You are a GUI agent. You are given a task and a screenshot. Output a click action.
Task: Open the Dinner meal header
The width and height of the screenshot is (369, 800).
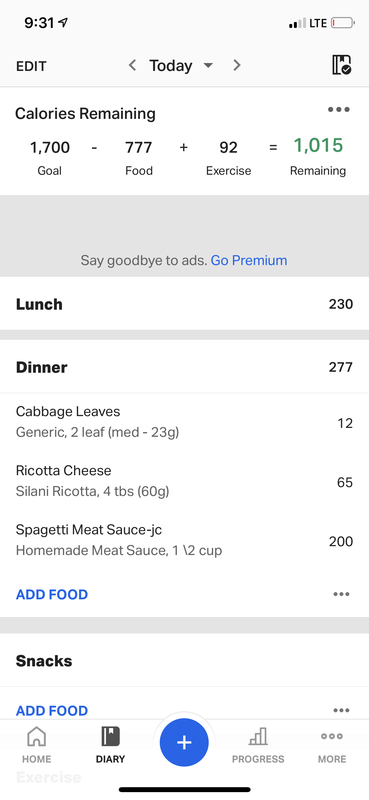click(184, 367)
